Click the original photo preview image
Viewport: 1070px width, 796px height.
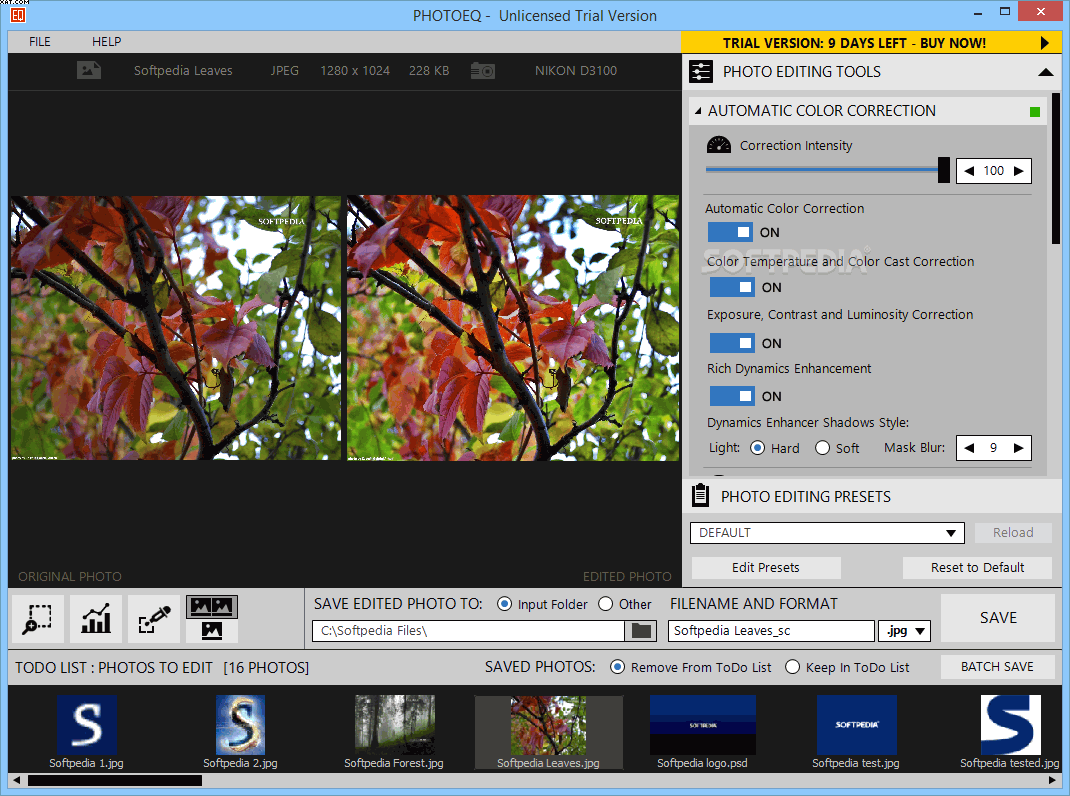click(175, 328)
